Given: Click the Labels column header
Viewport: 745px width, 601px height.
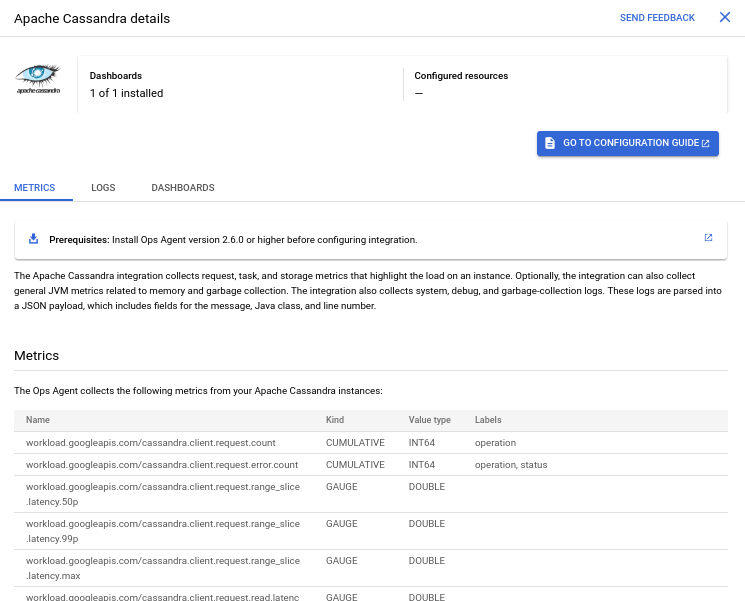Looking at the screenshot, I should pyautogui.click(x=488, y=420).
